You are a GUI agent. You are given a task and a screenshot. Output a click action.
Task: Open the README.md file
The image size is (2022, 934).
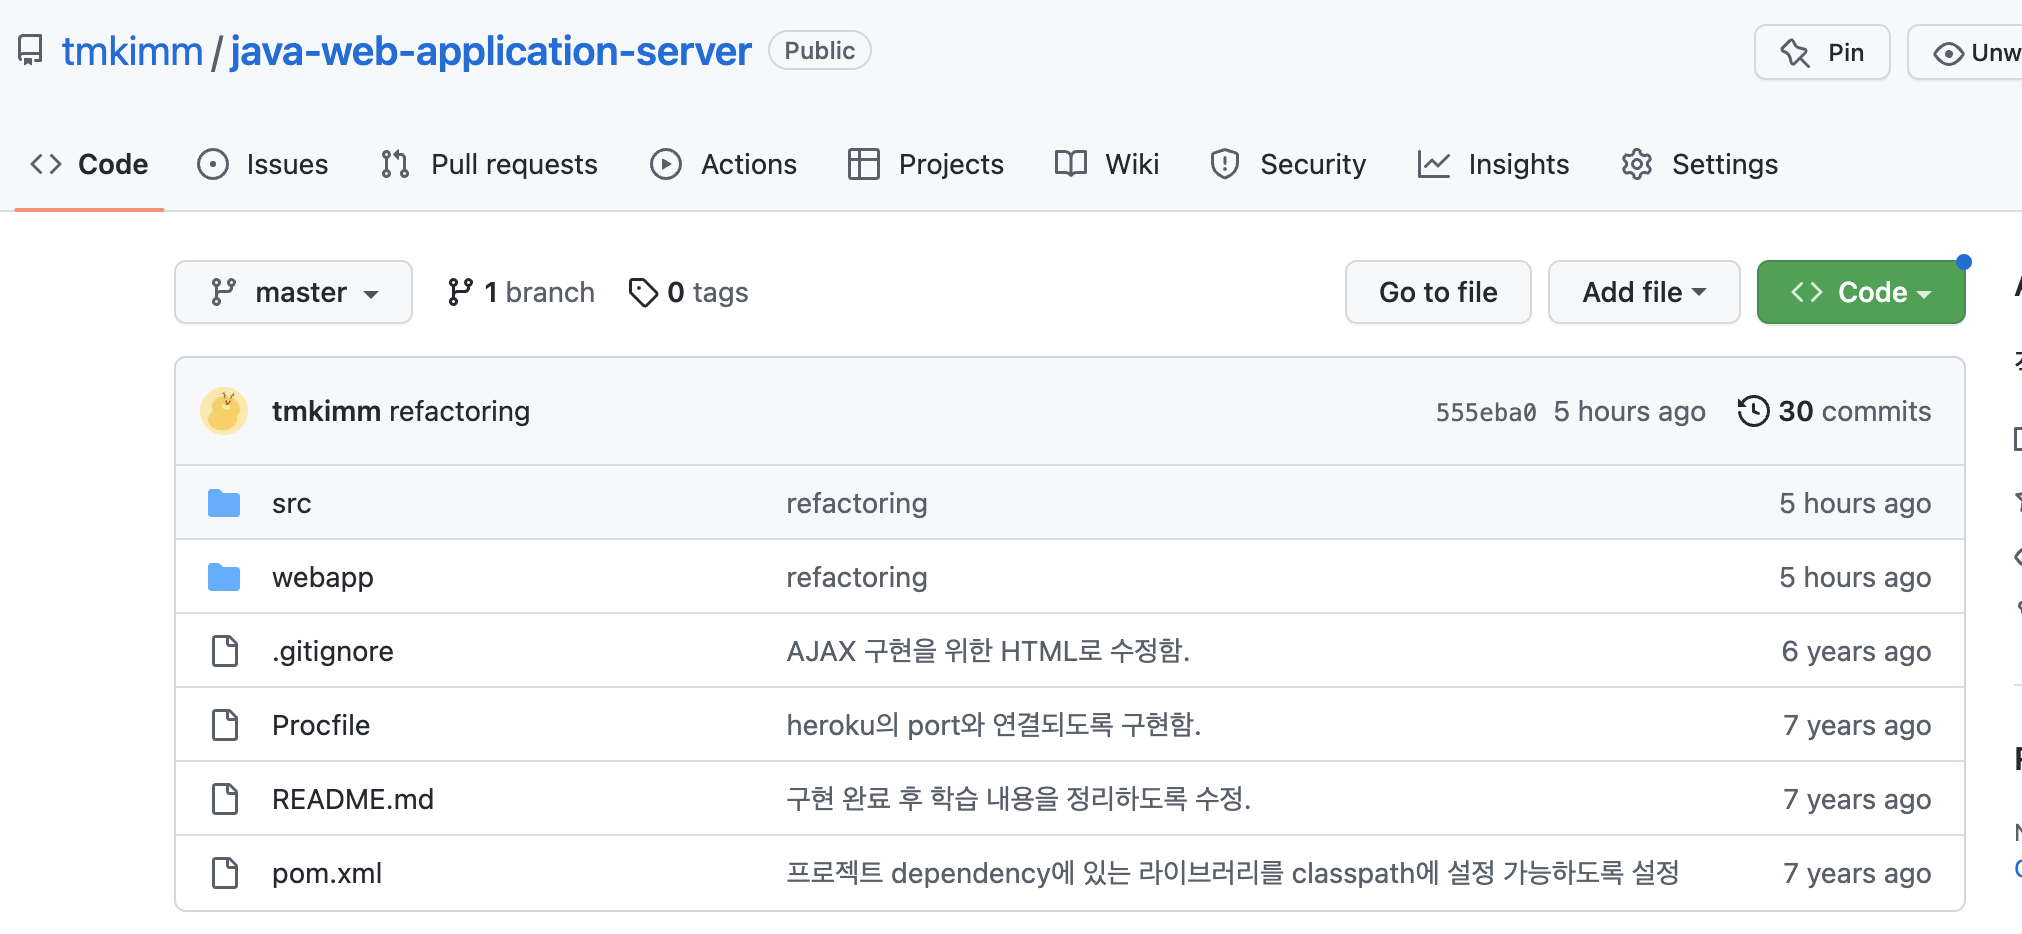click(x=353, y=799)
